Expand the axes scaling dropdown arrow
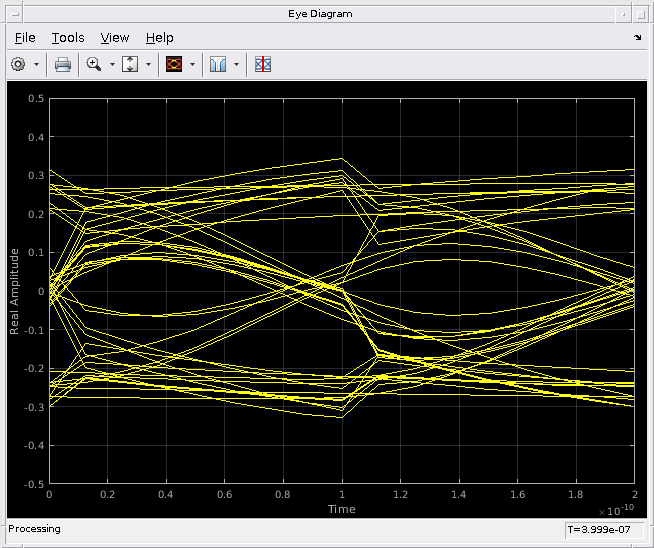 tap(149, 64)
